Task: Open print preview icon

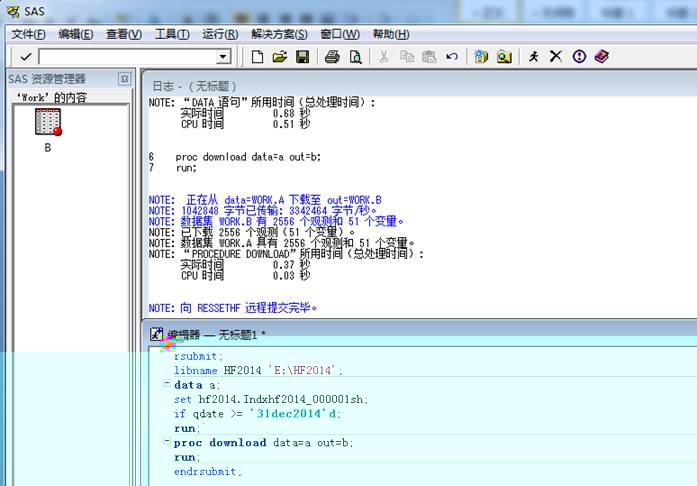Action: [355, 57]
